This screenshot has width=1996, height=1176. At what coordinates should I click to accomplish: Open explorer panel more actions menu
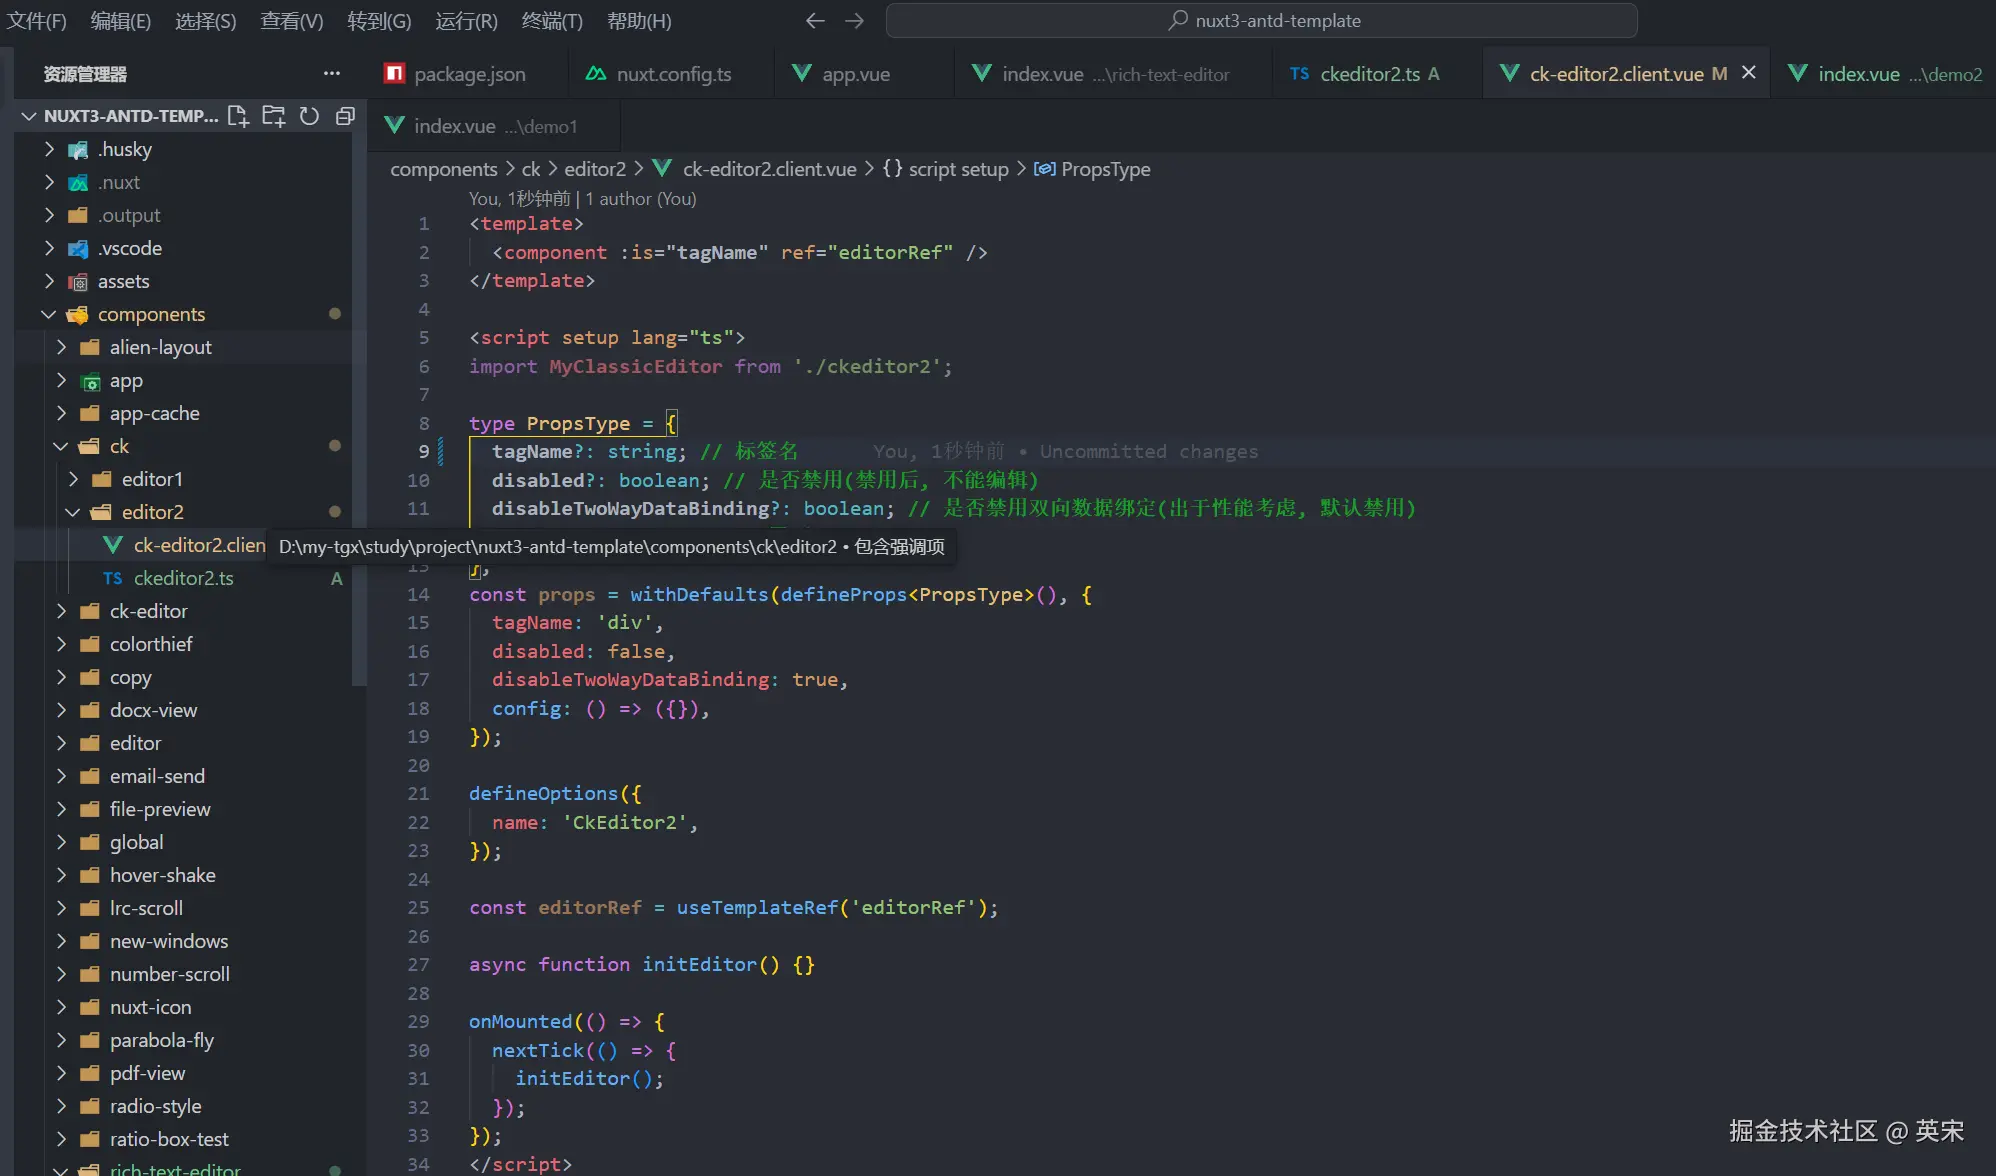point(332,74)
